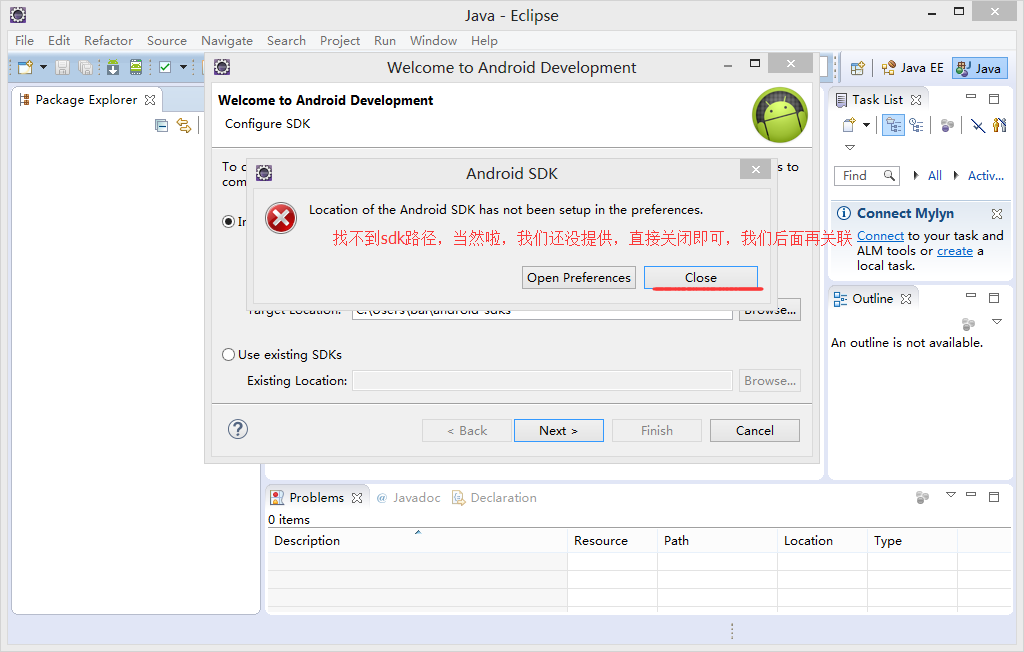Maximize the Outline view

(x=994, y=298)
